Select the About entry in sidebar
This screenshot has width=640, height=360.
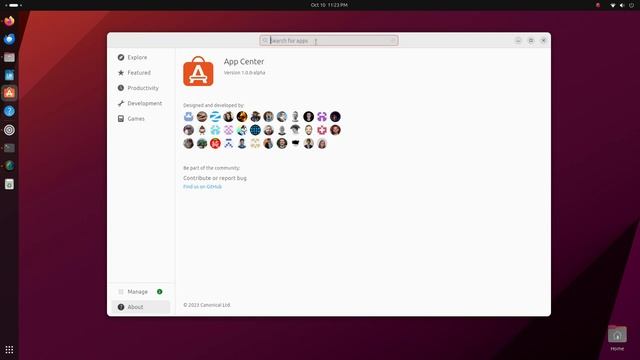(140, 307)
